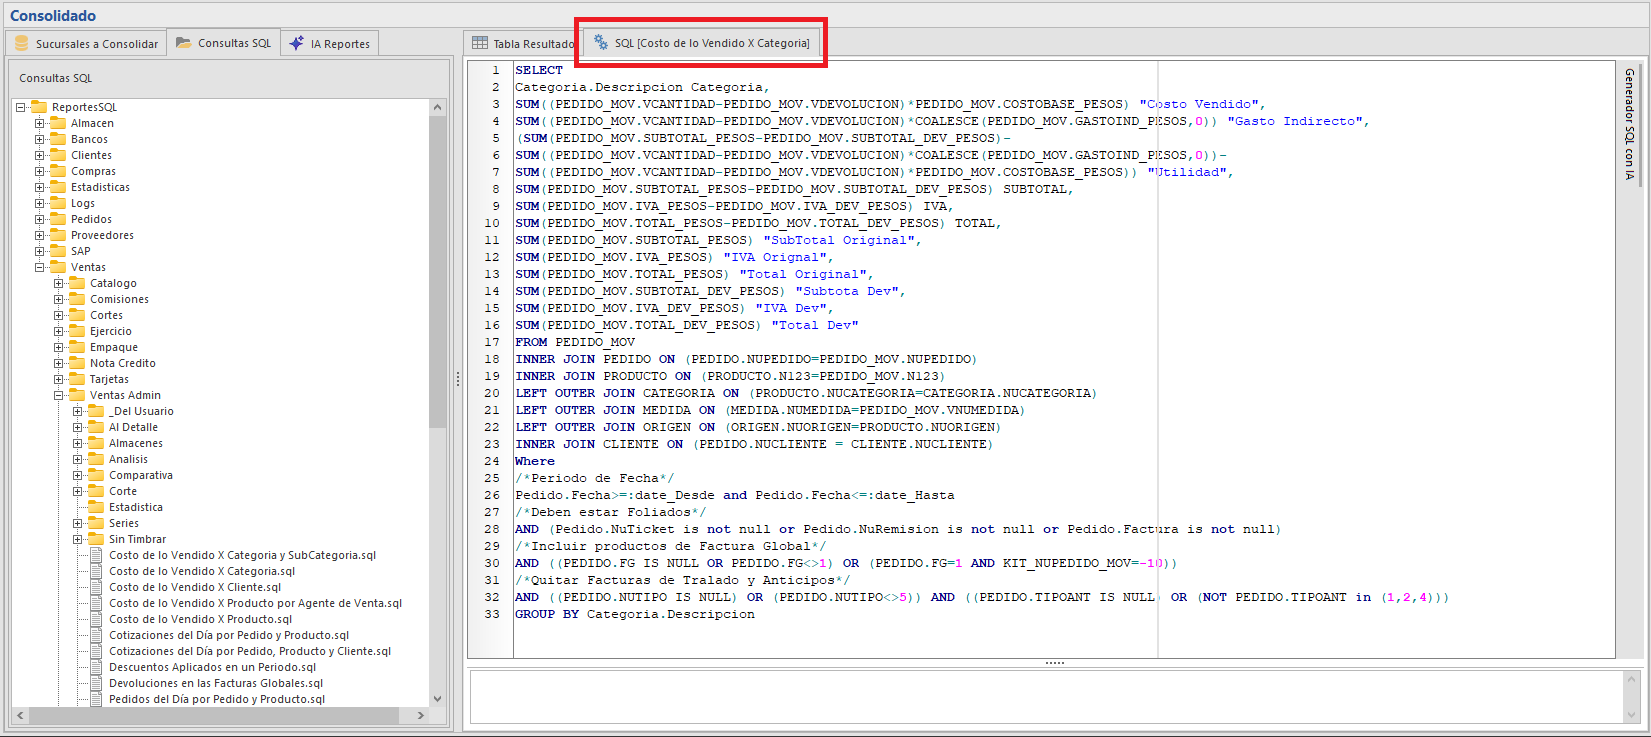1651x737 pixels.
Task: Expand the Almacen folder
Action: (x=39, y=123)
